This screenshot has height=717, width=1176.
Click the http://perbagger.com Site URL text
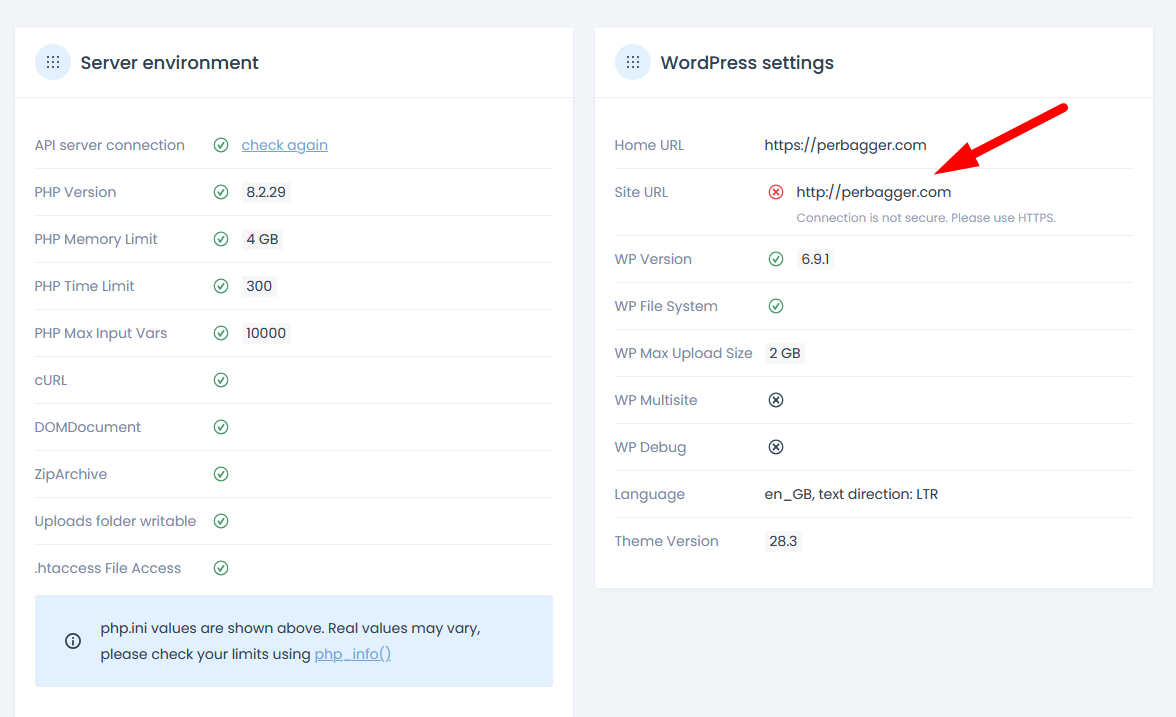[873, 192]
